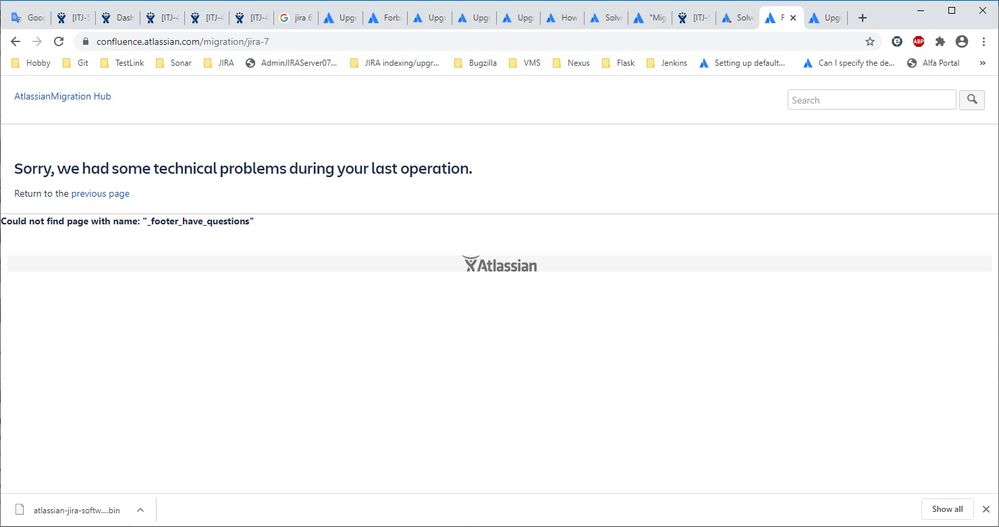Open the JIRA bookmark folder
Screen dimensions: 999x527
point(219,63)
